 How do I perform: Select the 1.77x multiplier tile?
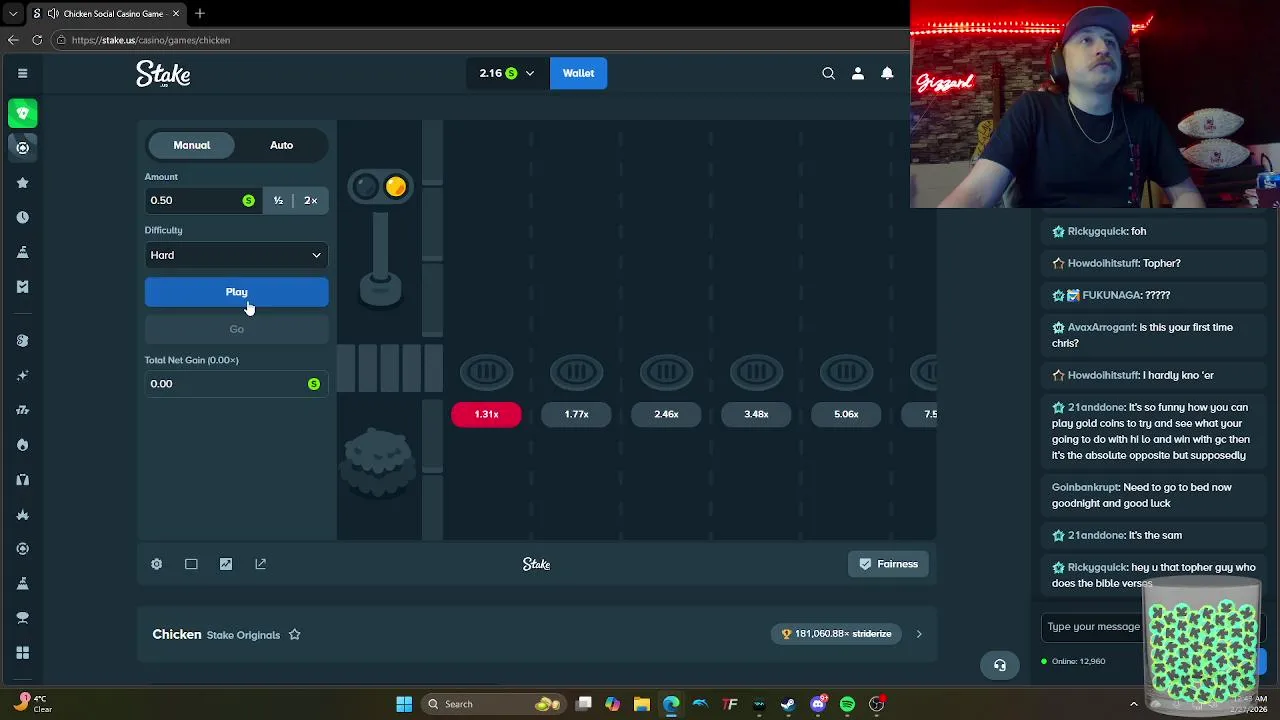click(576, 414)
